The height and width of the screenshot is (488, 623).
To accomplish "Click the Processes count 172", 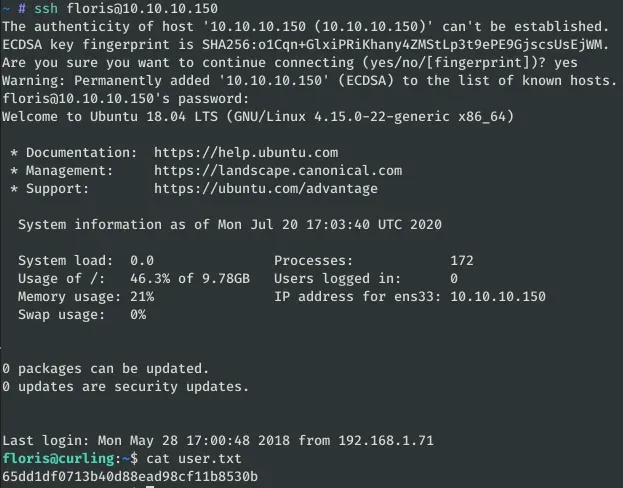I will tap(462, 260).
